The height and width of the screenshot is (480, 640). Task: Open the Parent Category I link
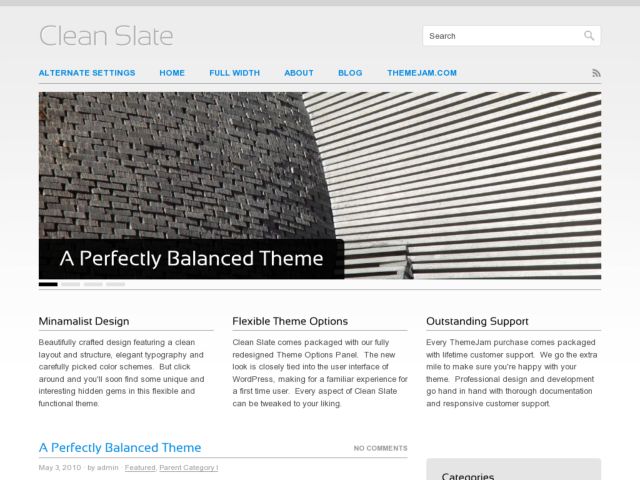tap(189, 468)
